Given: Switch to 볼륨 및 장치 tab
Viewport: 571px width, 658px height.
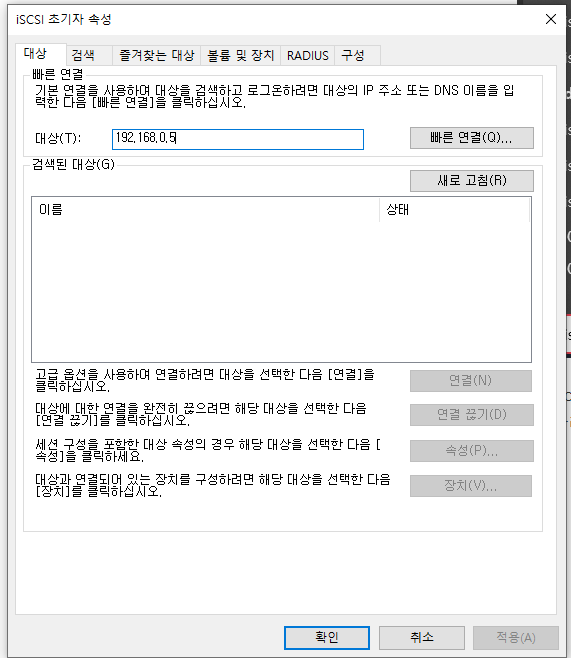Looking at the screenshot, I should click(240, 55).
